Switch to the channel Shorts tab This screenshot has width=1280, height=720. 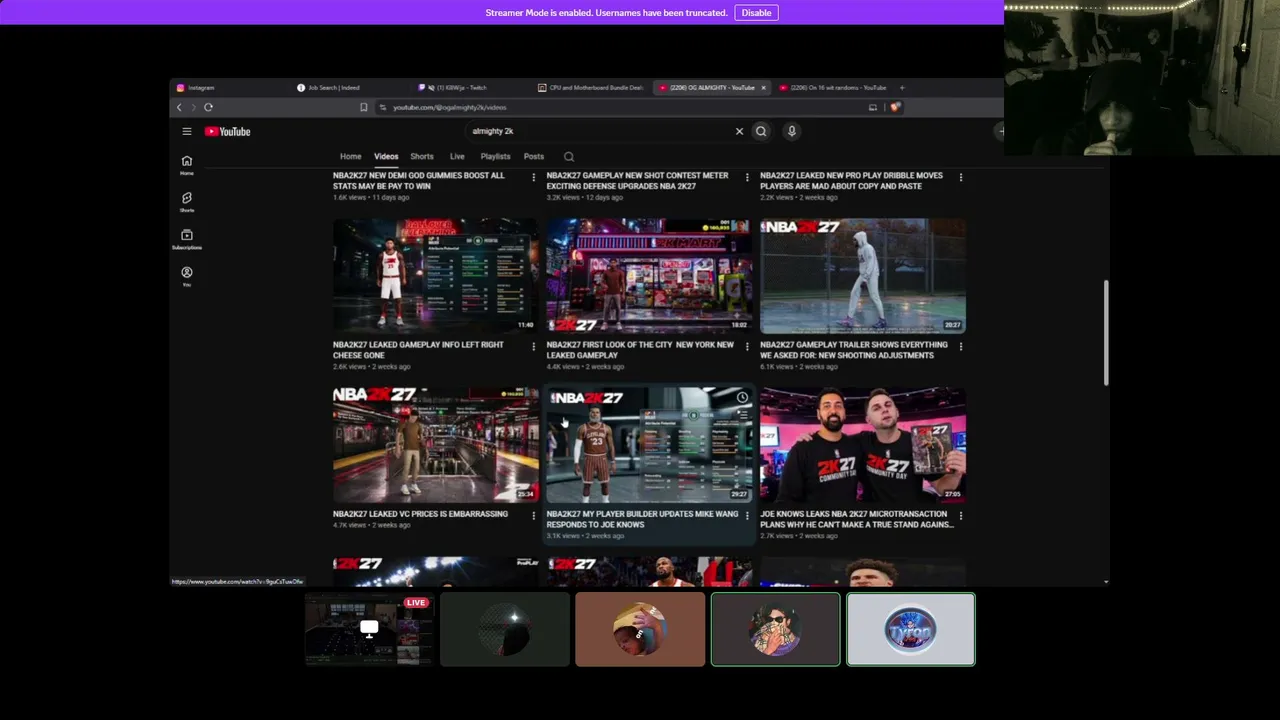click(x=422, y=157)
